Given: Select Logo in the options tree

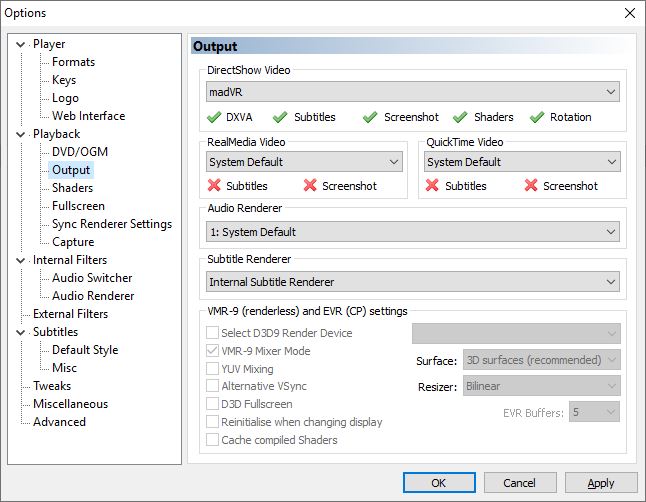Looking at the screenshot, I should [x=65, y=98].
